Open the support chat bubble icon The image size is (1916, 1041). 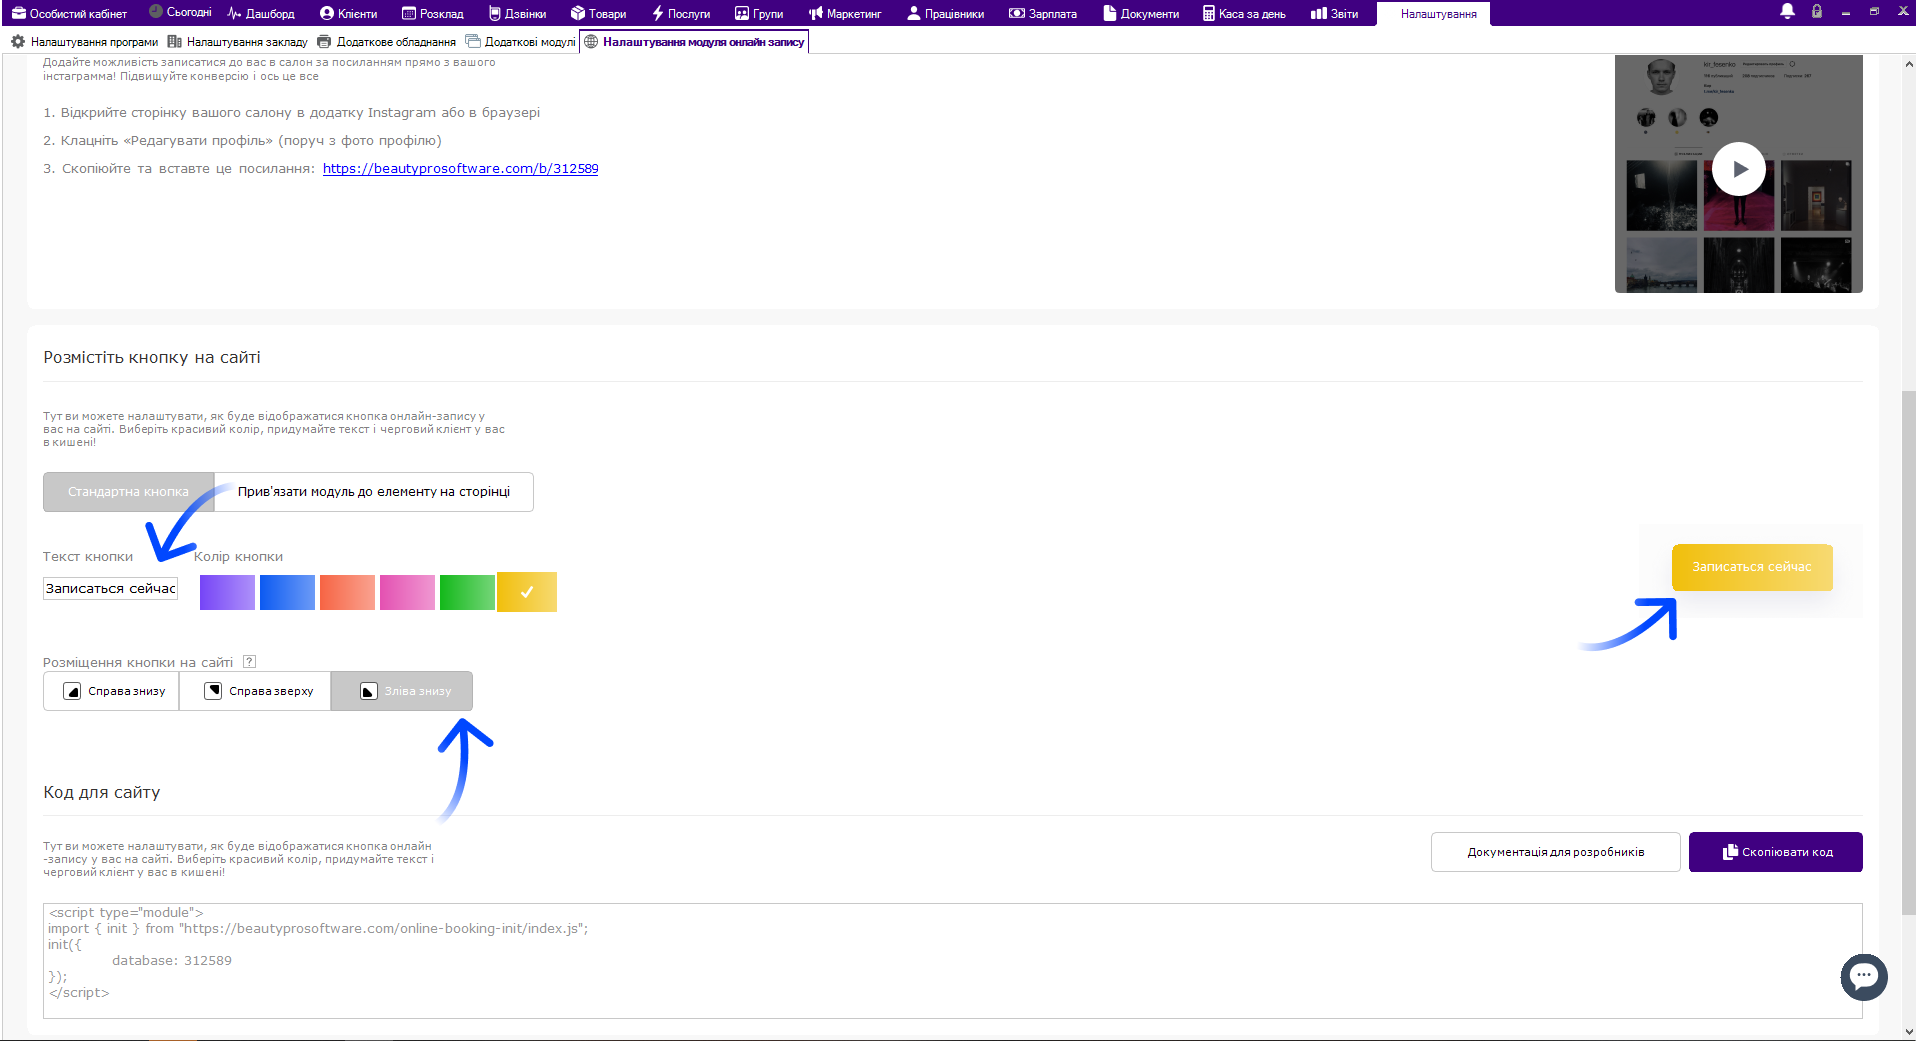(1864, 977)
